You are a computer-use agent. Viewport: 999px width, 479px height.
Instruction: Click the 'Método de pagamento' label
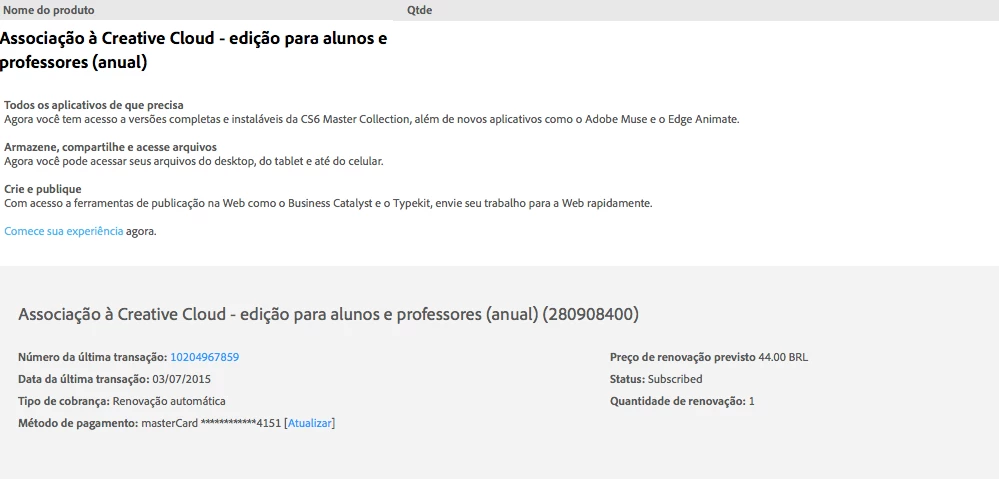pos(78,423)
